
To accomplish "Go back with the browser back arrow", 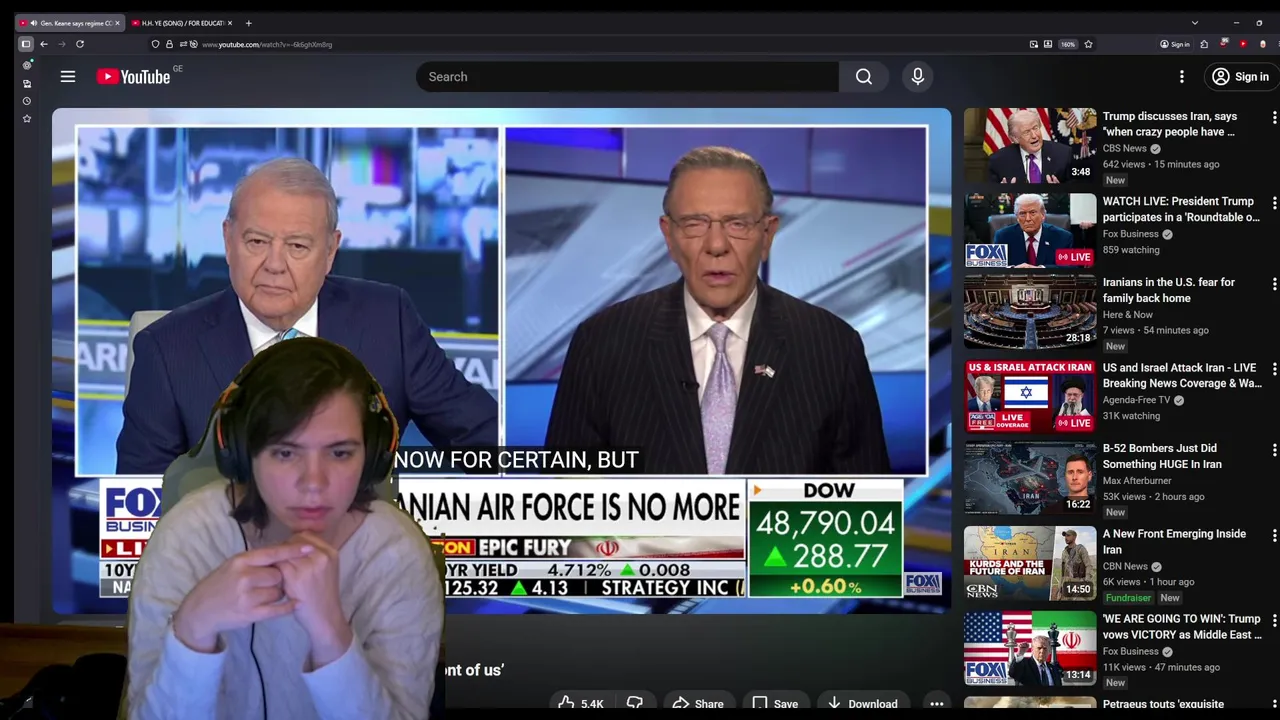I will click(44, 44).
